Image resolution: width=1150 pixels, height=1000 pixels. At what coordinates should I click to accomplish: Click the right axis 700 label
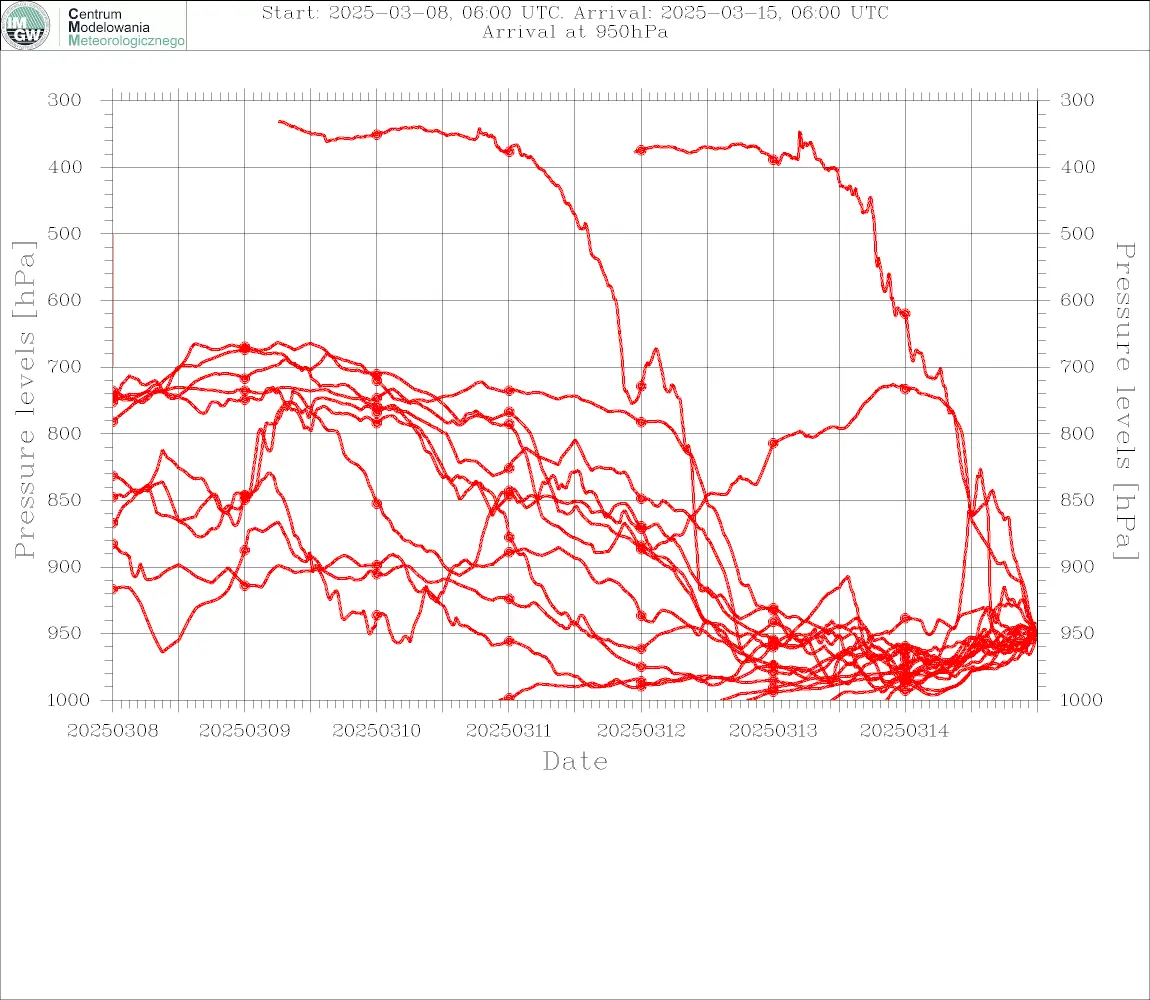click(1077, 366)
